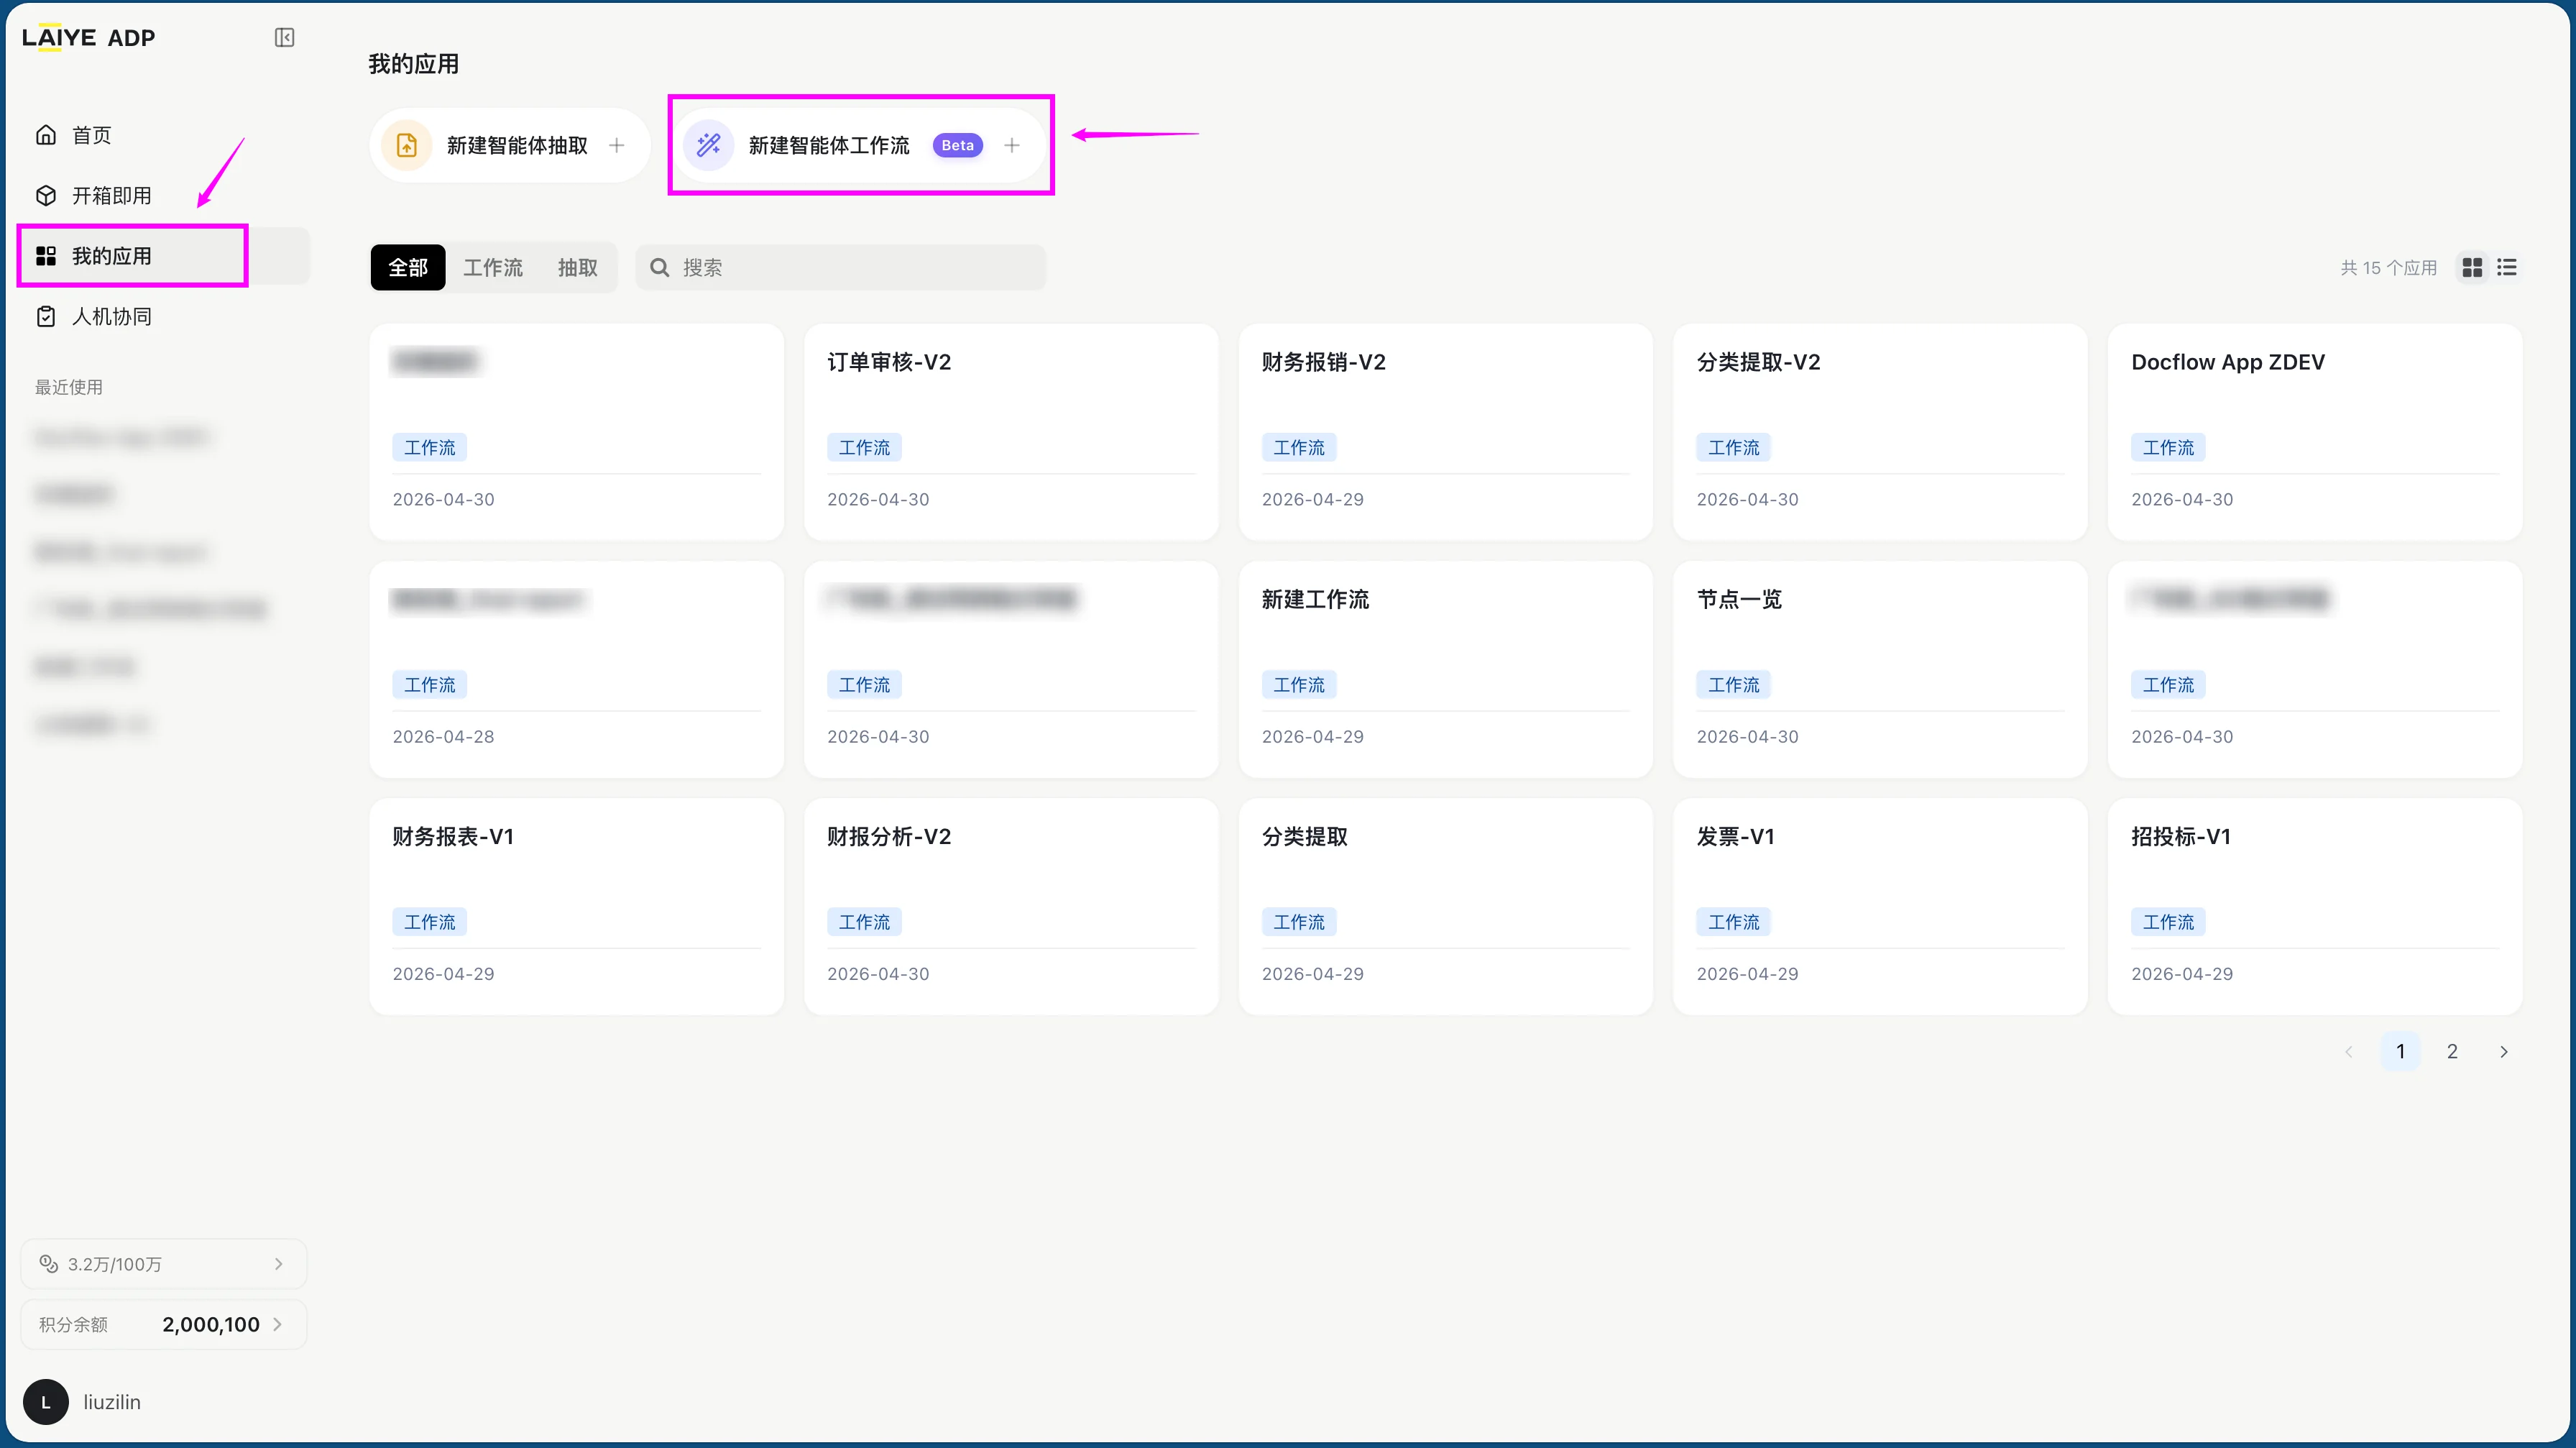Click the magnifier search icon
The height and width of the screenshot is (1448, 2576).
660,268
